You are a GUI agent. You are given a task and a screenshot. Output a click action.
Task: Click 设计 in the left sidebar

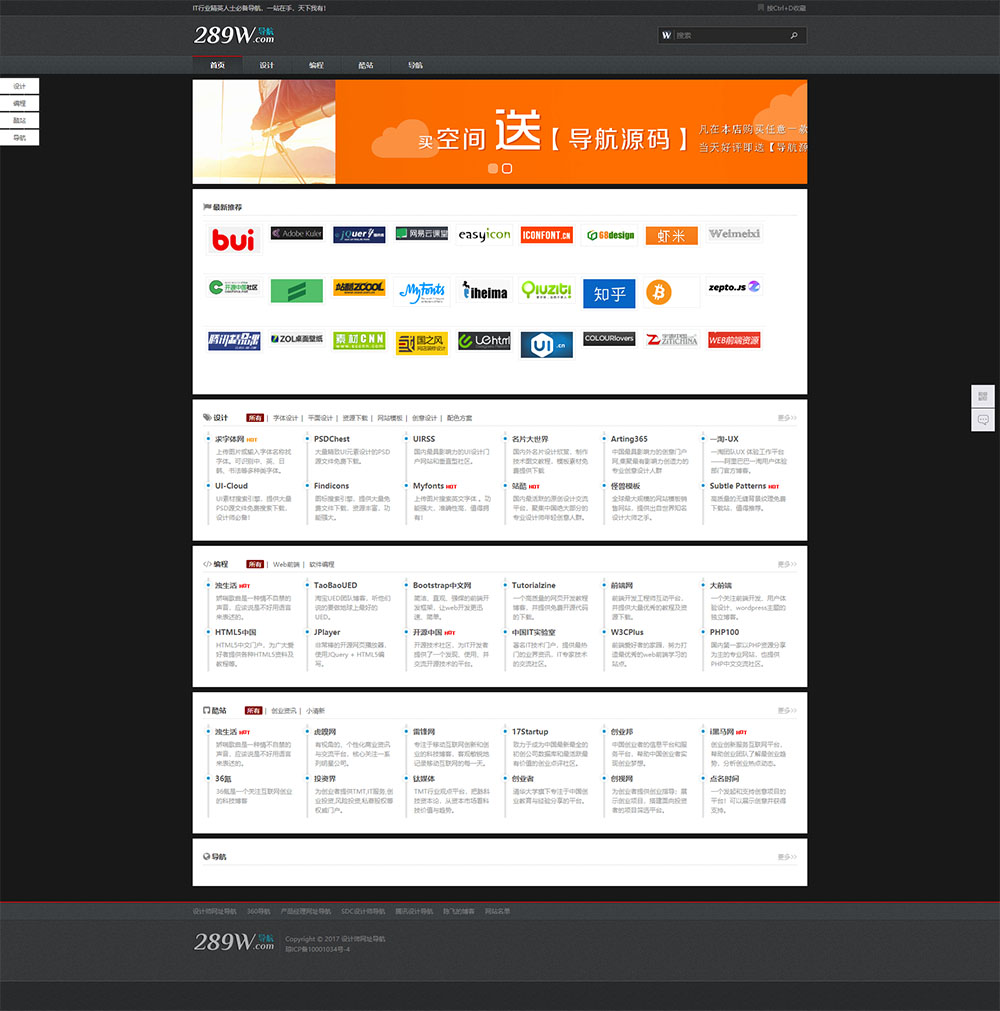pos(20,87)
